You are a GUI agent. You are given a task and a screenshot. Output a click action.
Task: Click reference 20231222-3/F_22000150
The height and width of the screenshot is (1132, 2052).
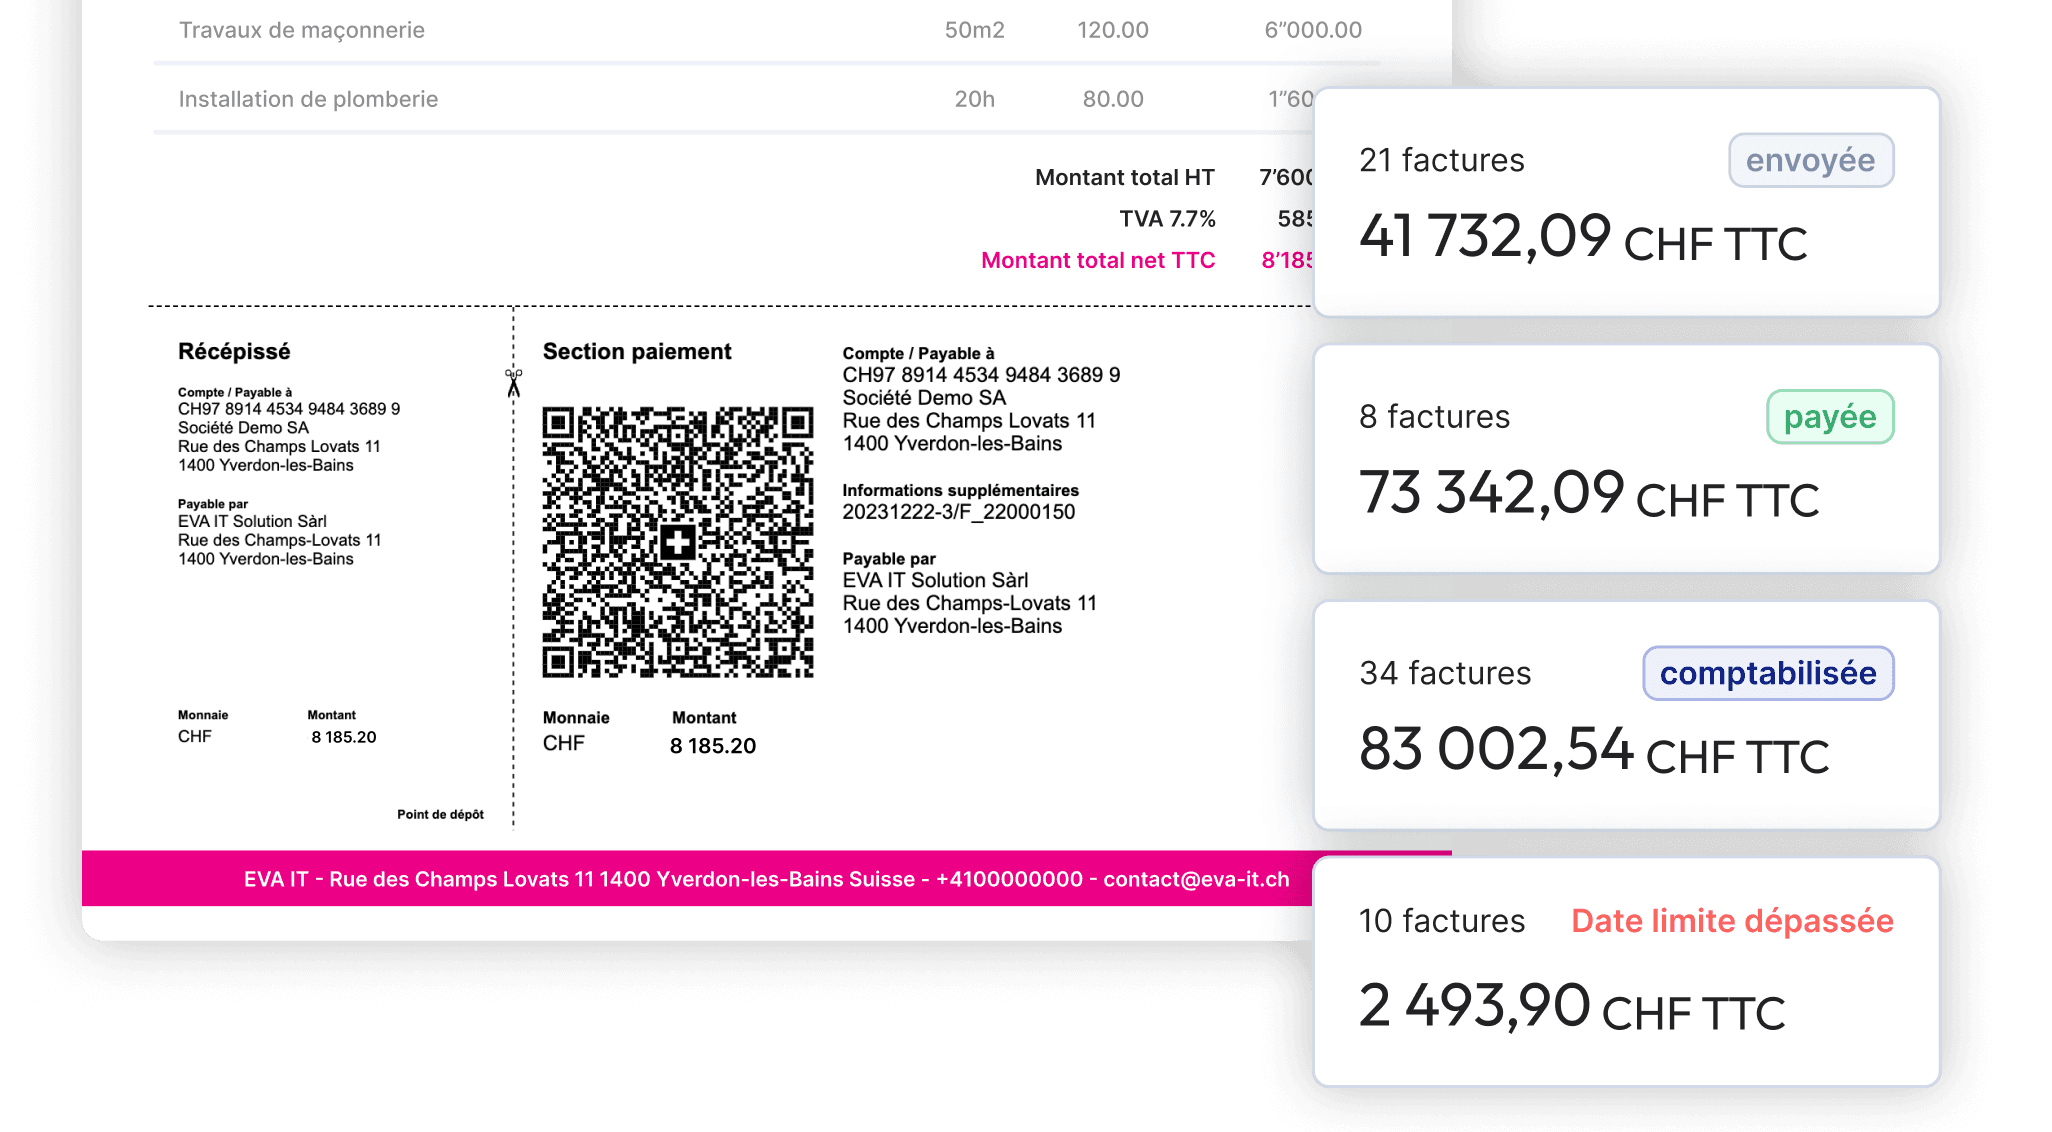[x=958, y=512]
